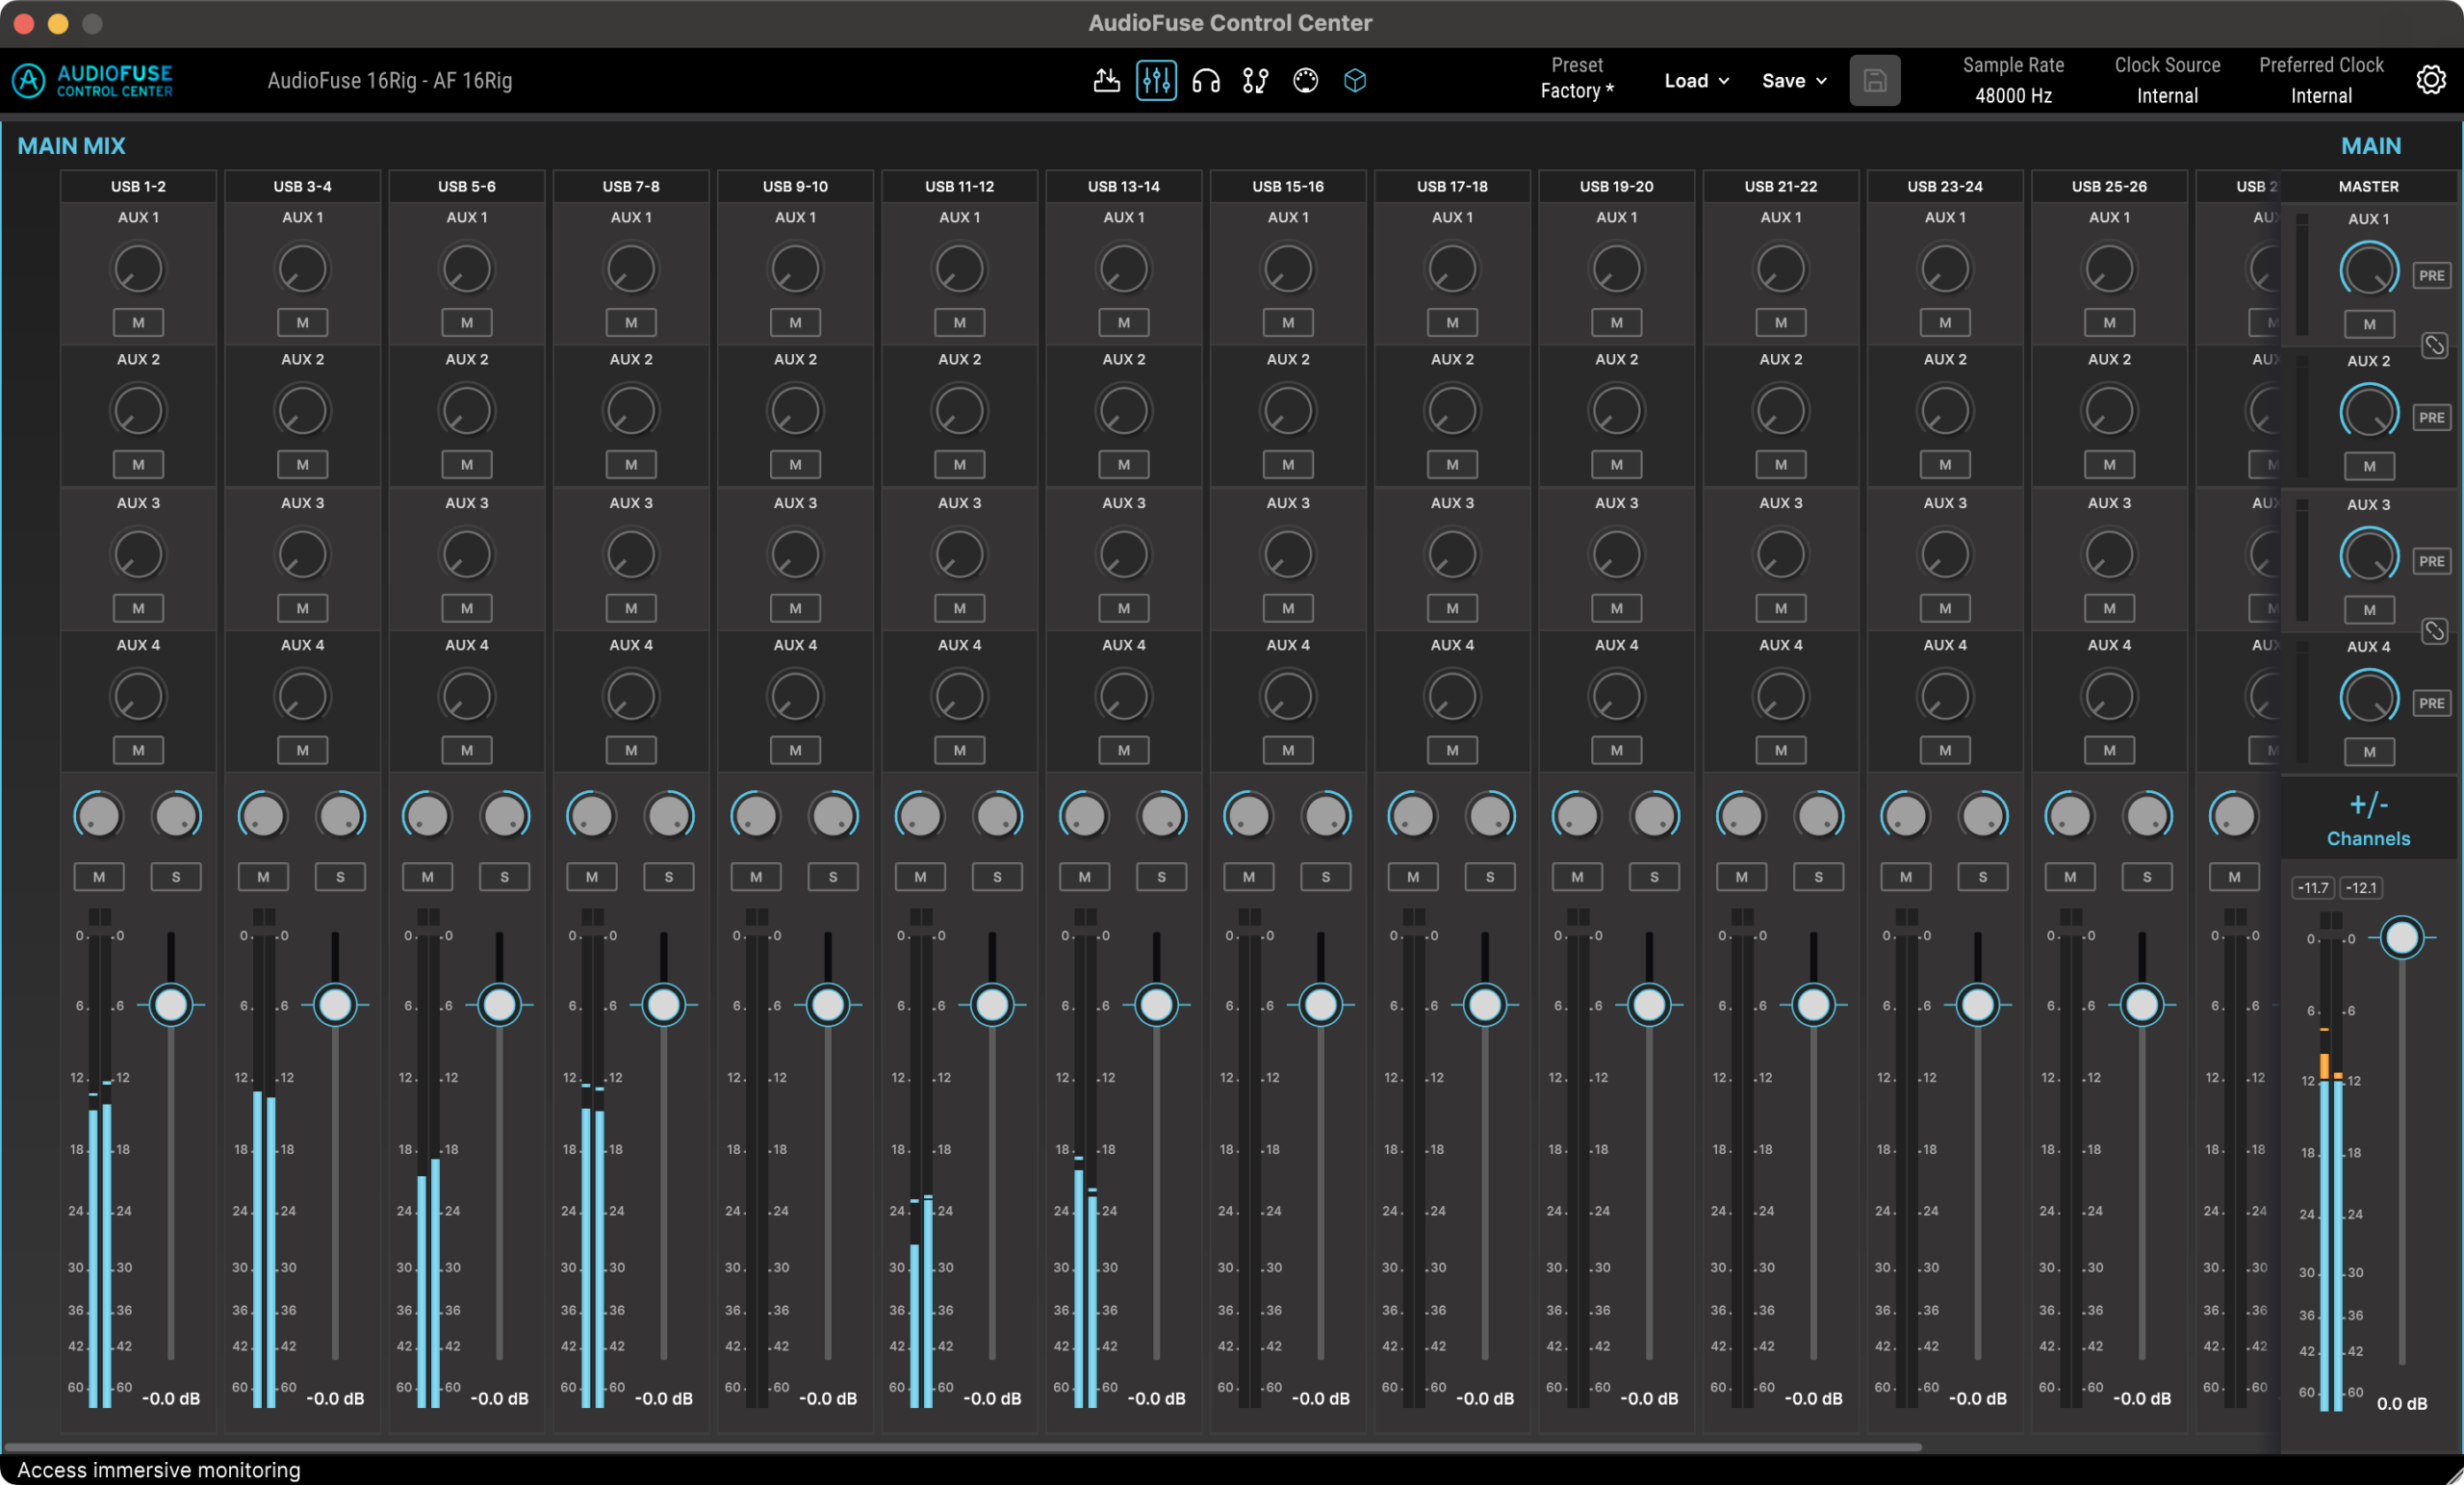Toggle PRE for master AUX 4
The image size is (2464, 1485).
(x=2432, y=704)
